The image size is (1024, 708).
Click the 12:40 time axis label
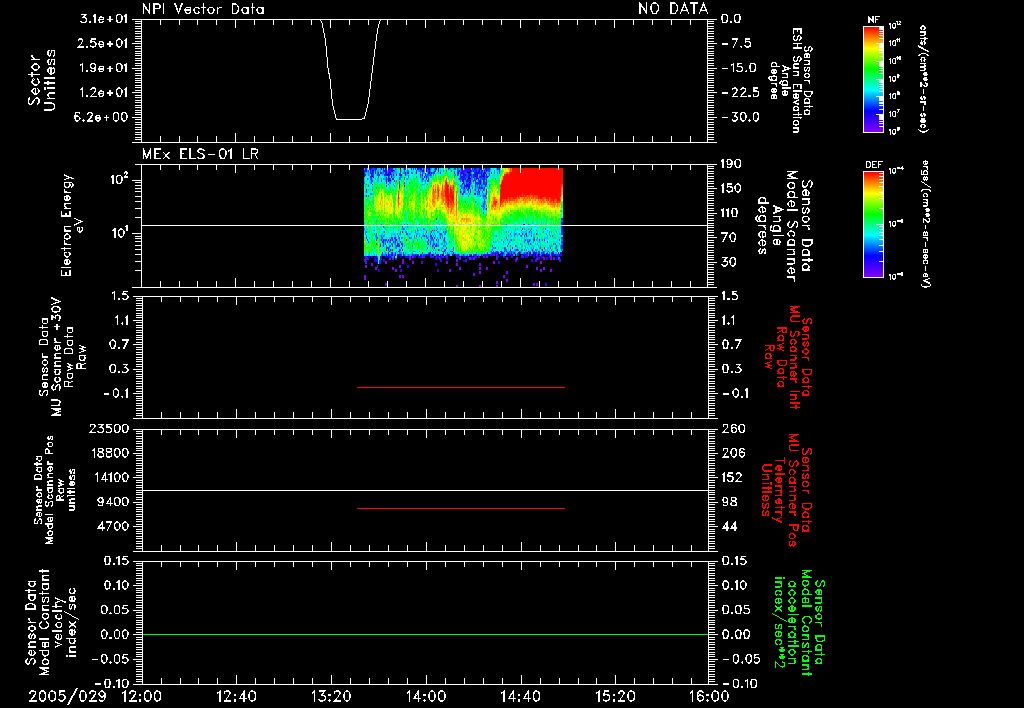236,696
